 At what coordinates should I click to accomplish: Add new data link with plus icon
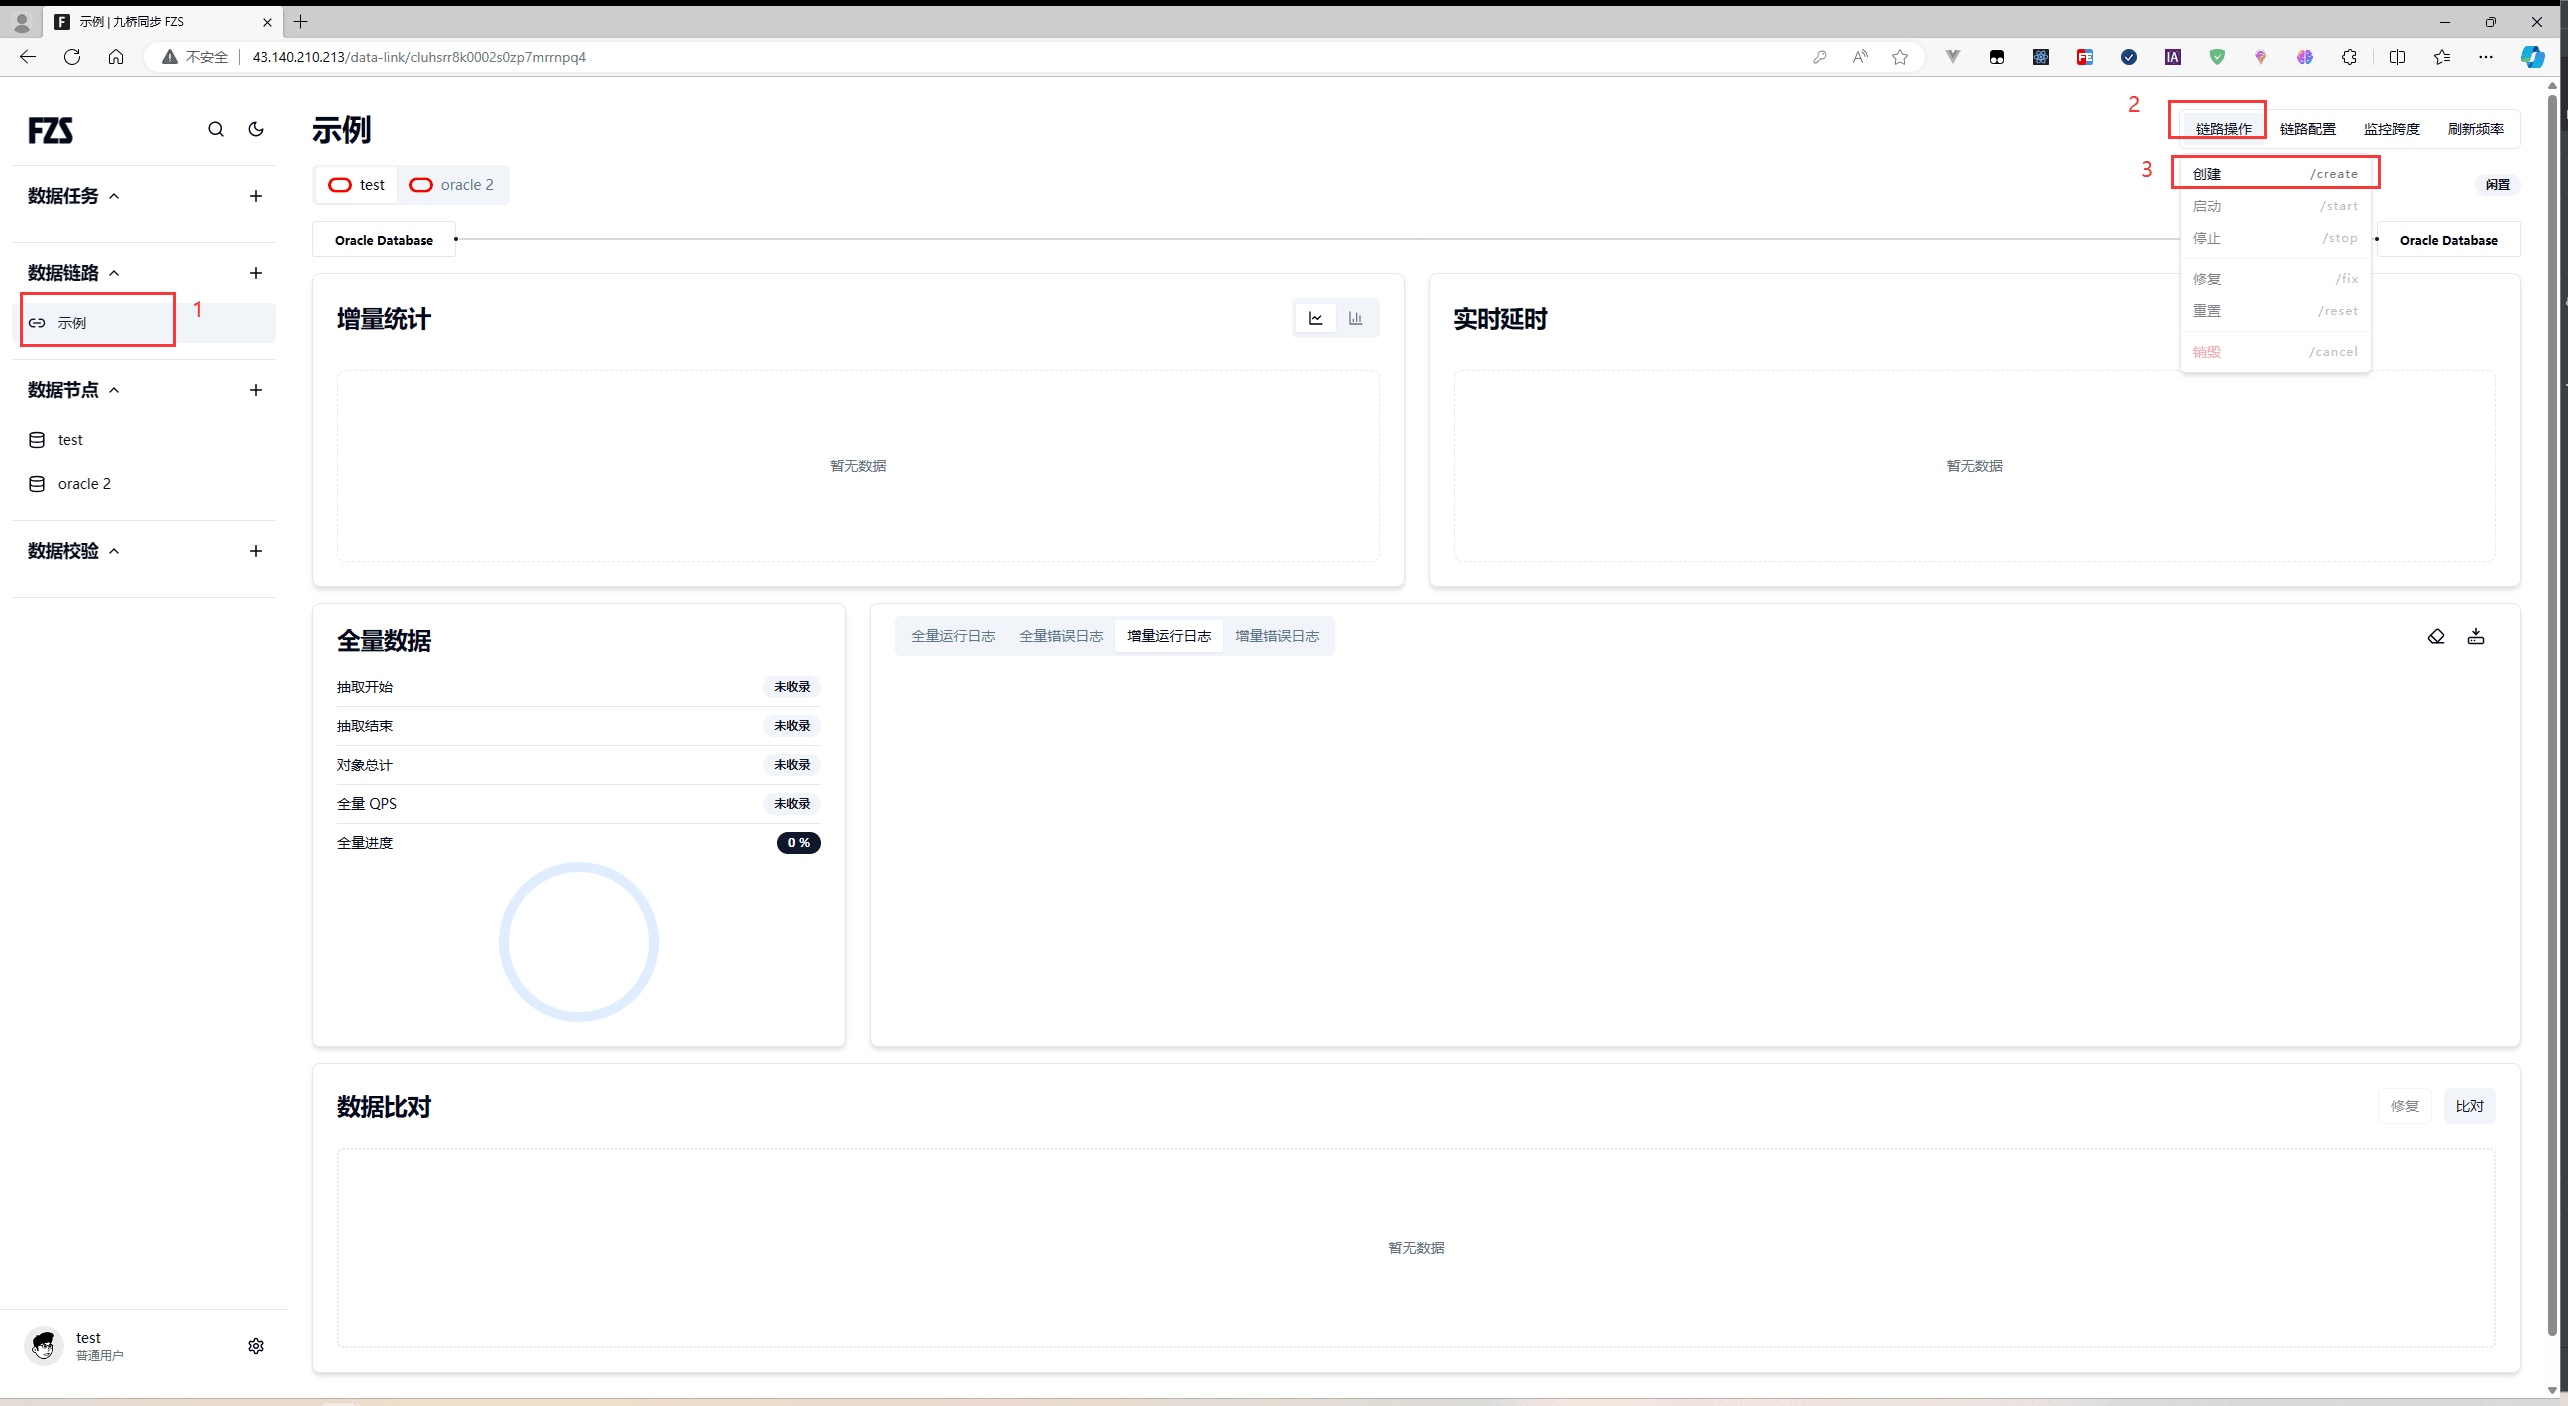tap(256, 273)
